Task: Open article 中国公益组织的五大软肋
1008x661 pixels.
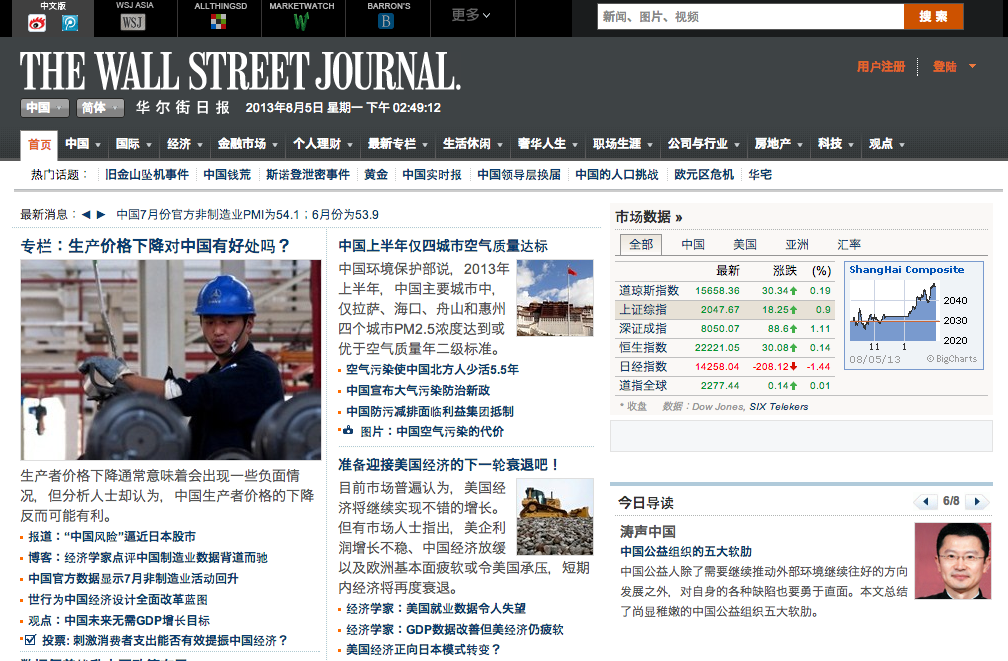Action: pos(686,551)
